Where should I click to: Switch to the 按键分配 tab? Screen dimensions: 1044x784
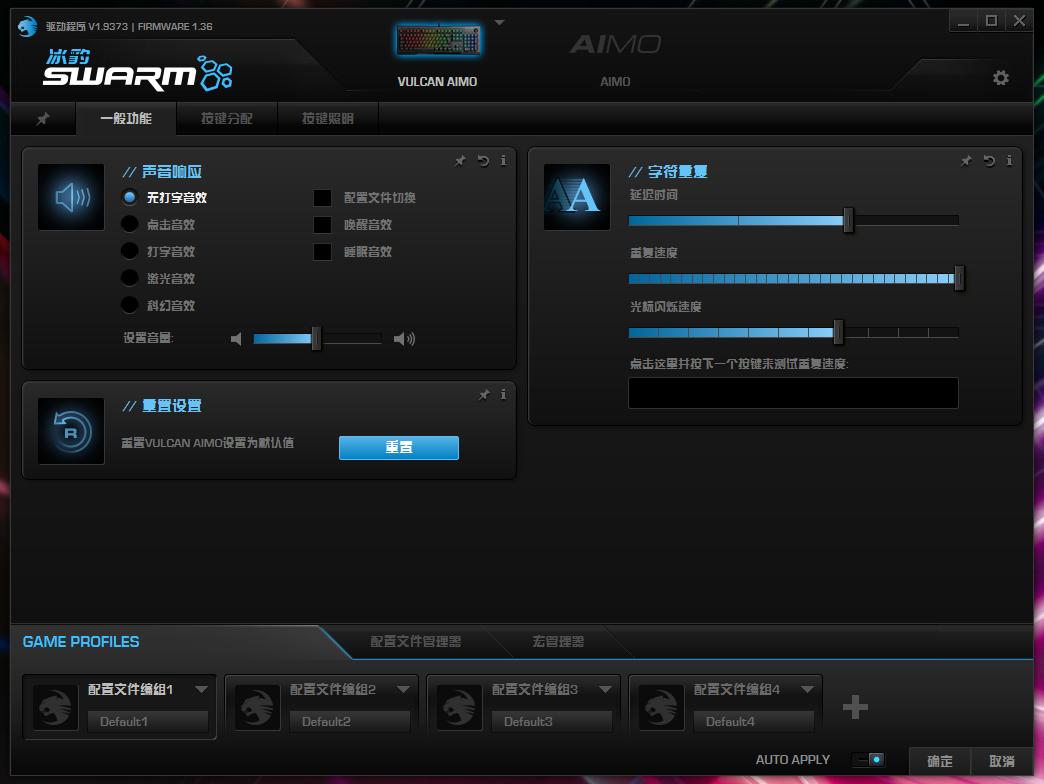pos(225,118)
